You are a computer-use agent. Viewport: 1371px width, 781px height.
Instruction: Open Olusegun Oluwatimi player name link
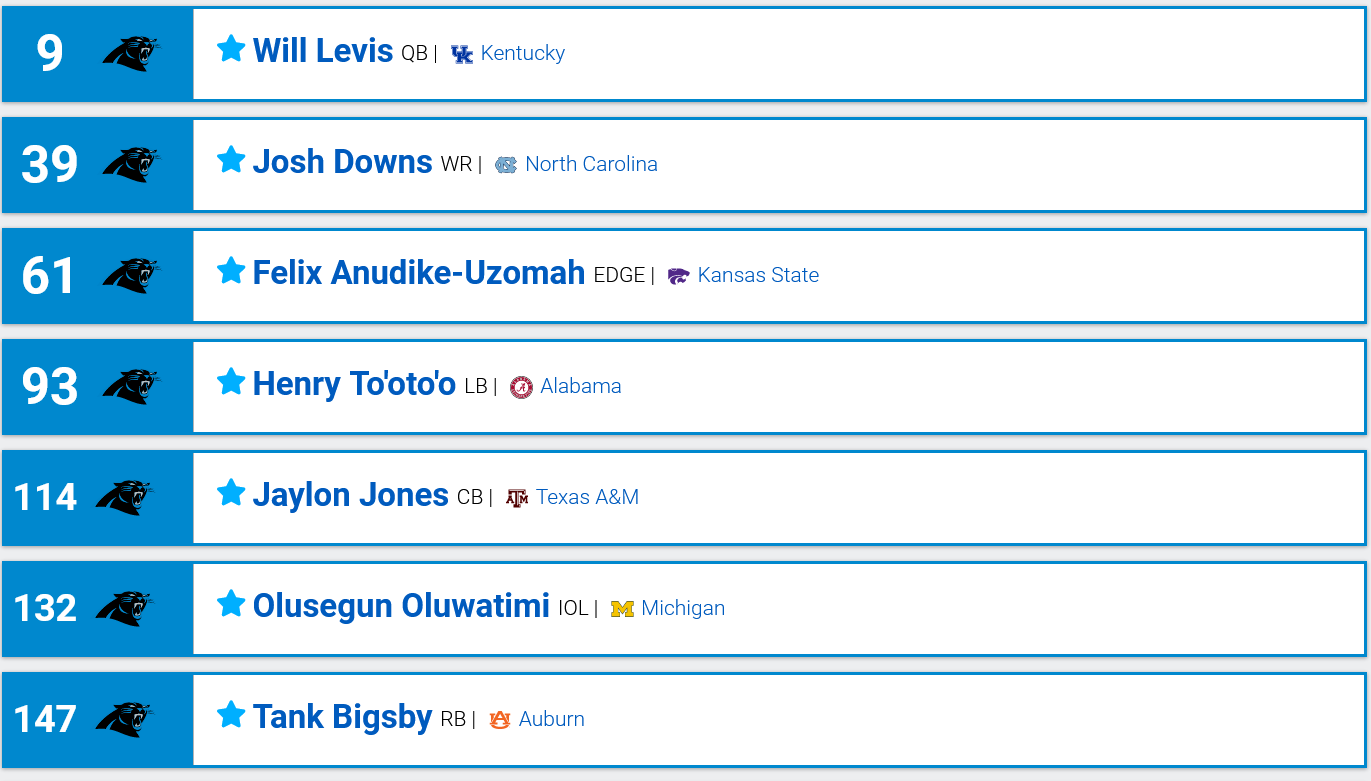click(x=401, y=606)
